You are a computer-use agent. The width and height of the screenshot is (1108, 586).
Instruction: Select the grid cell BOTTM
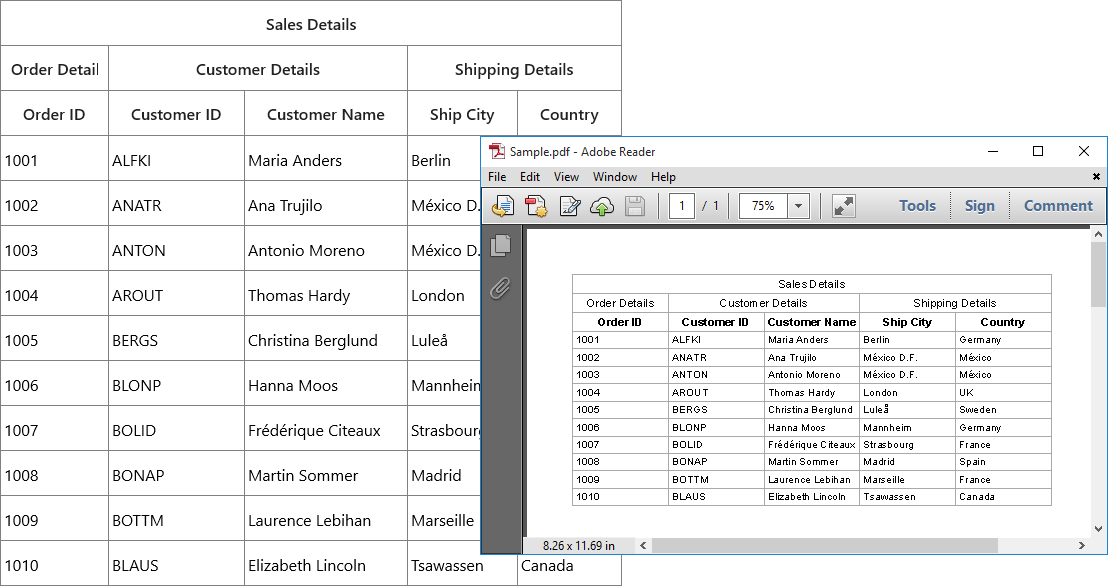176,520
